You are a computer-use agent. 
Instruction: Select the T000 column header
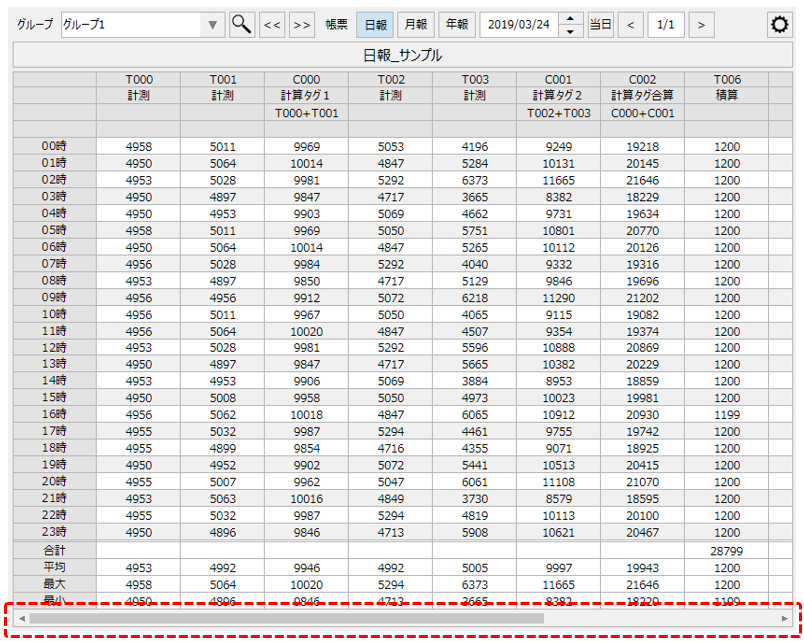point(138,80)
